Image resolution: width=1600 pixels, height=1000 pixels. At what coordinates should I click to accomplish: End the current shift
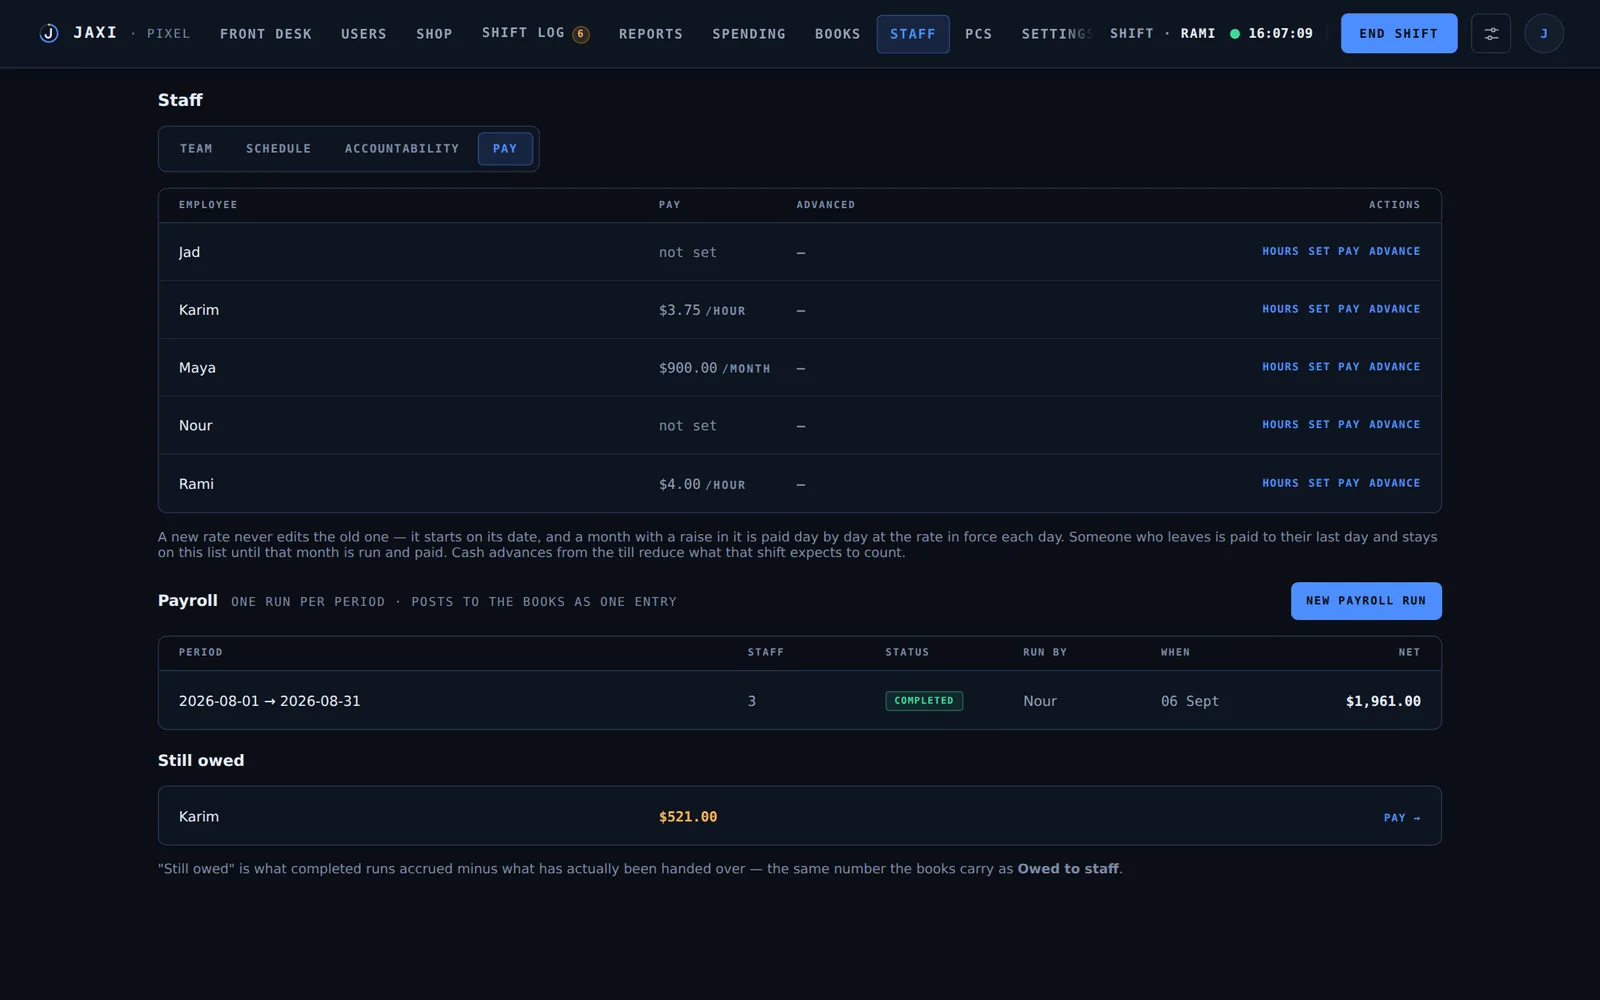click(x=1398, y=33)
